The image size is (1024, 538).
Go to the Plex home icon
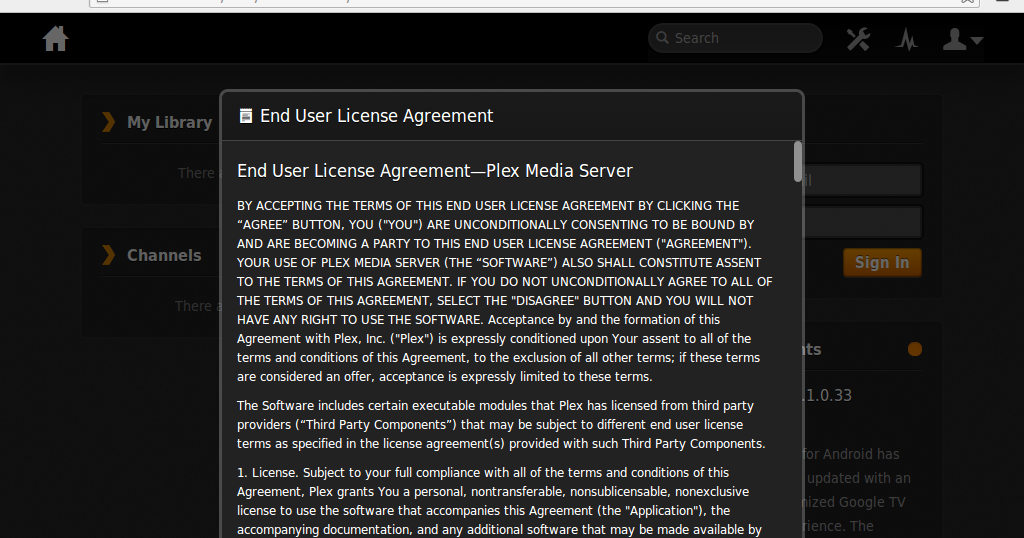56,39
